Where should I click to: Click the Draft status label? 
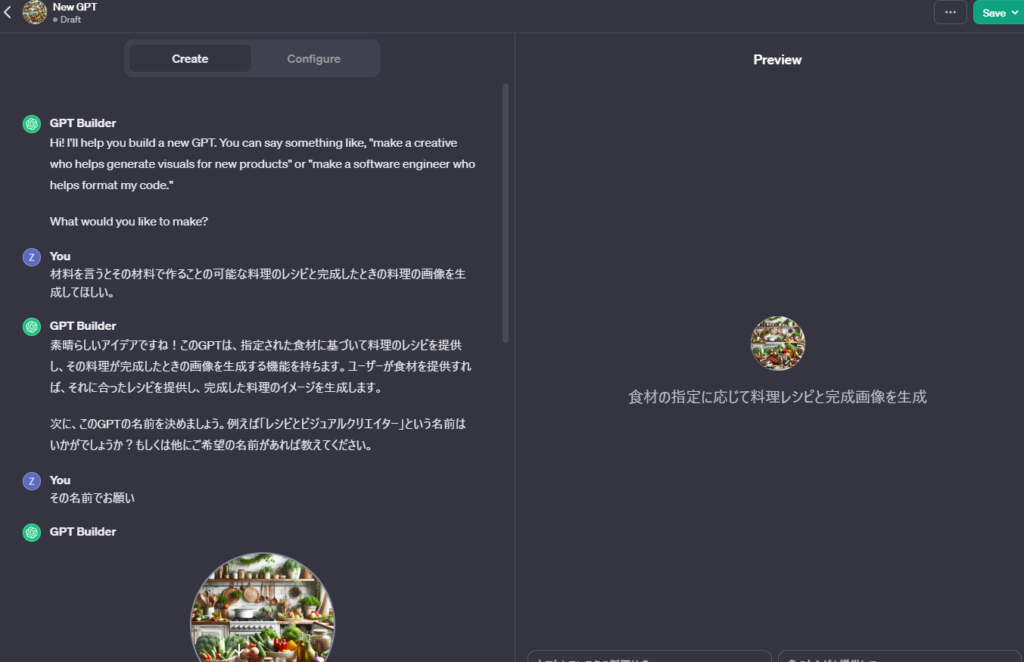click(70, 20)
